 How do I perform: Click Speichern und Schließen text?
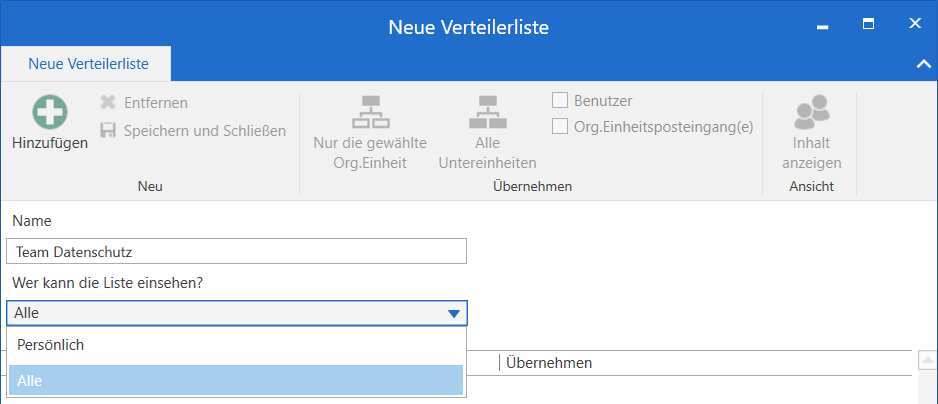pos(204,131)
